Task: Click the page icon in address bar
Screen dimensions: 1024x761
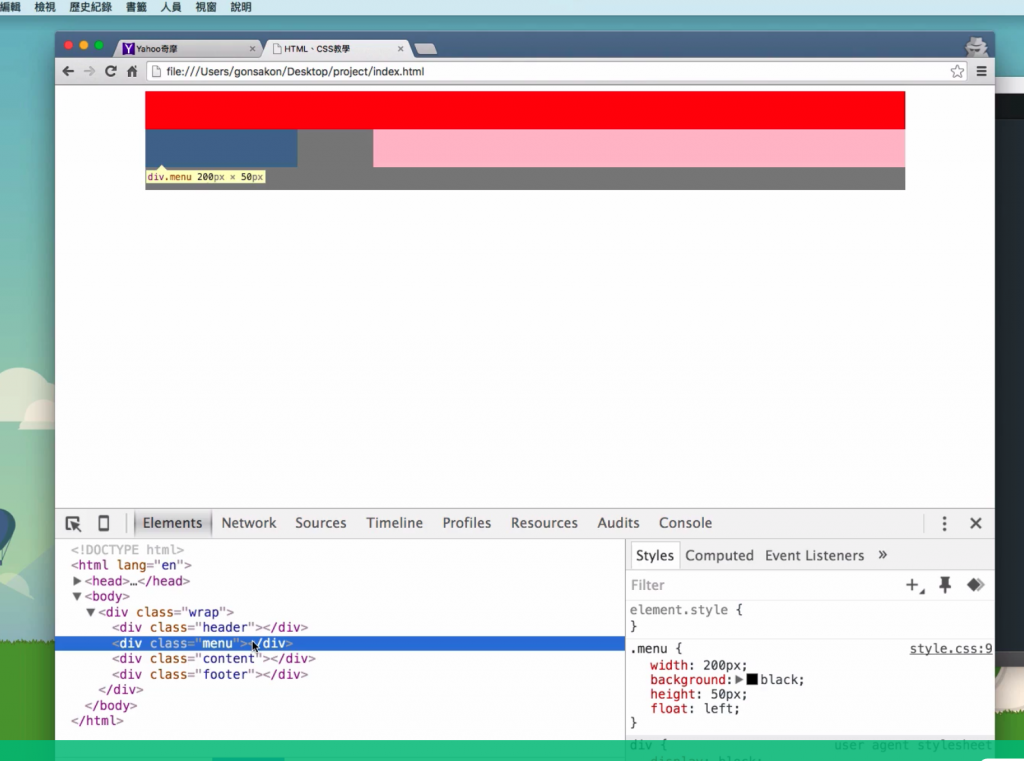Action: 156,71
